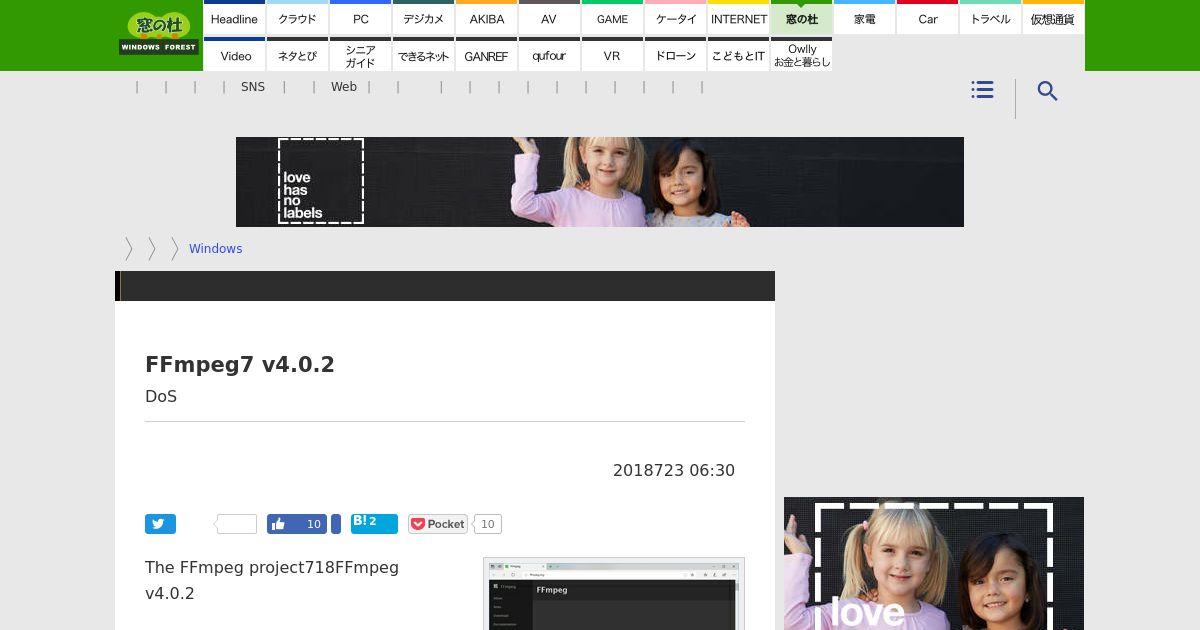Click the Pocket count bubble showing 10
1200x630 pixels.
pos(487,524)
